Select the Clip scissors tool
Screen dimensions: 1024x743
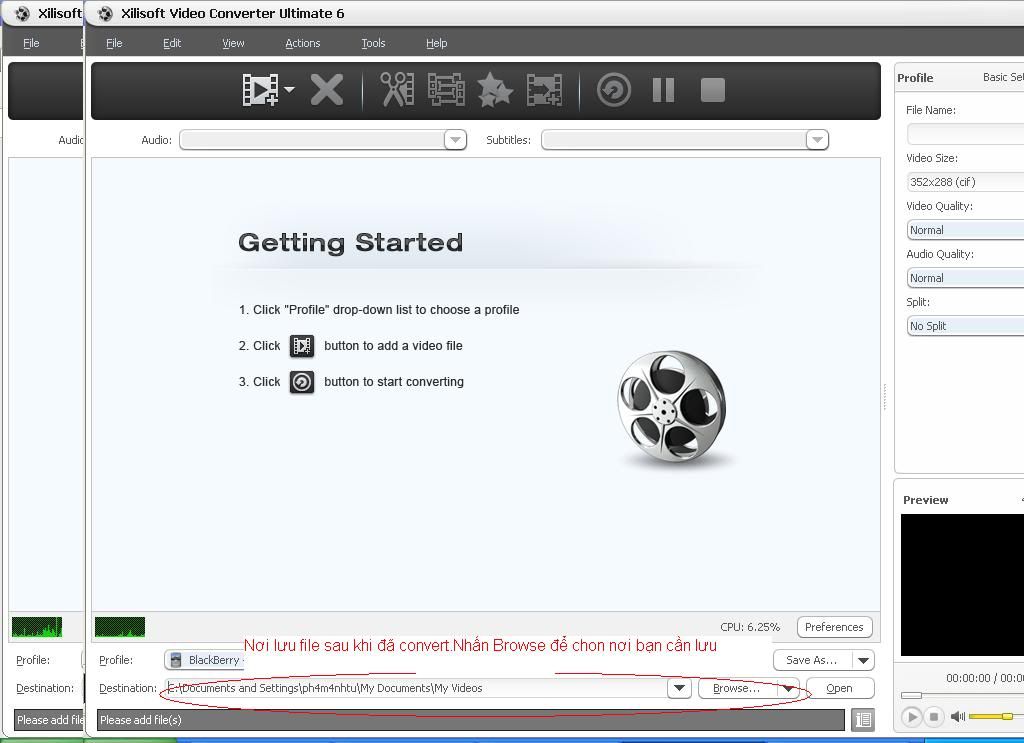(x=397, y=90)
